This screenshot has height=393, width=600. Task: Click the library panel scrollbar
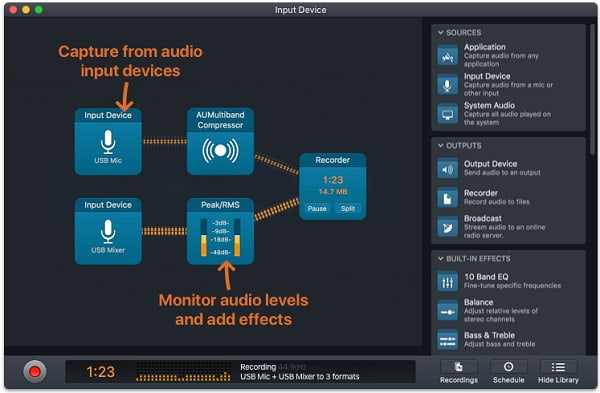[592, 90]
